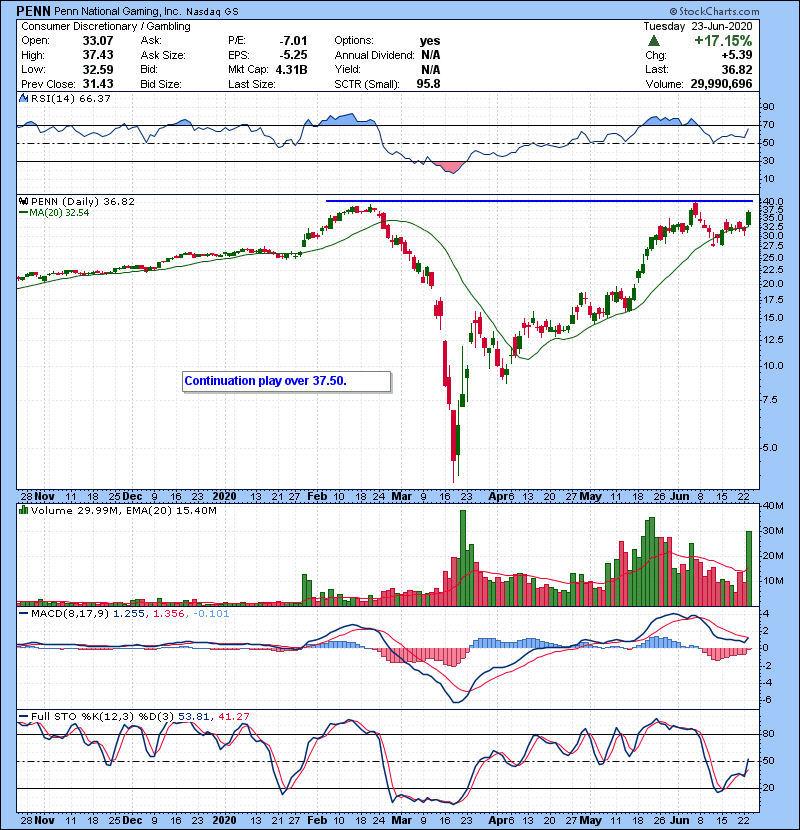Click the SCTR (Small) value 95.8
The height and width of the screenshot is (830, 800).
pyautogui.click(x=428, y=84)
